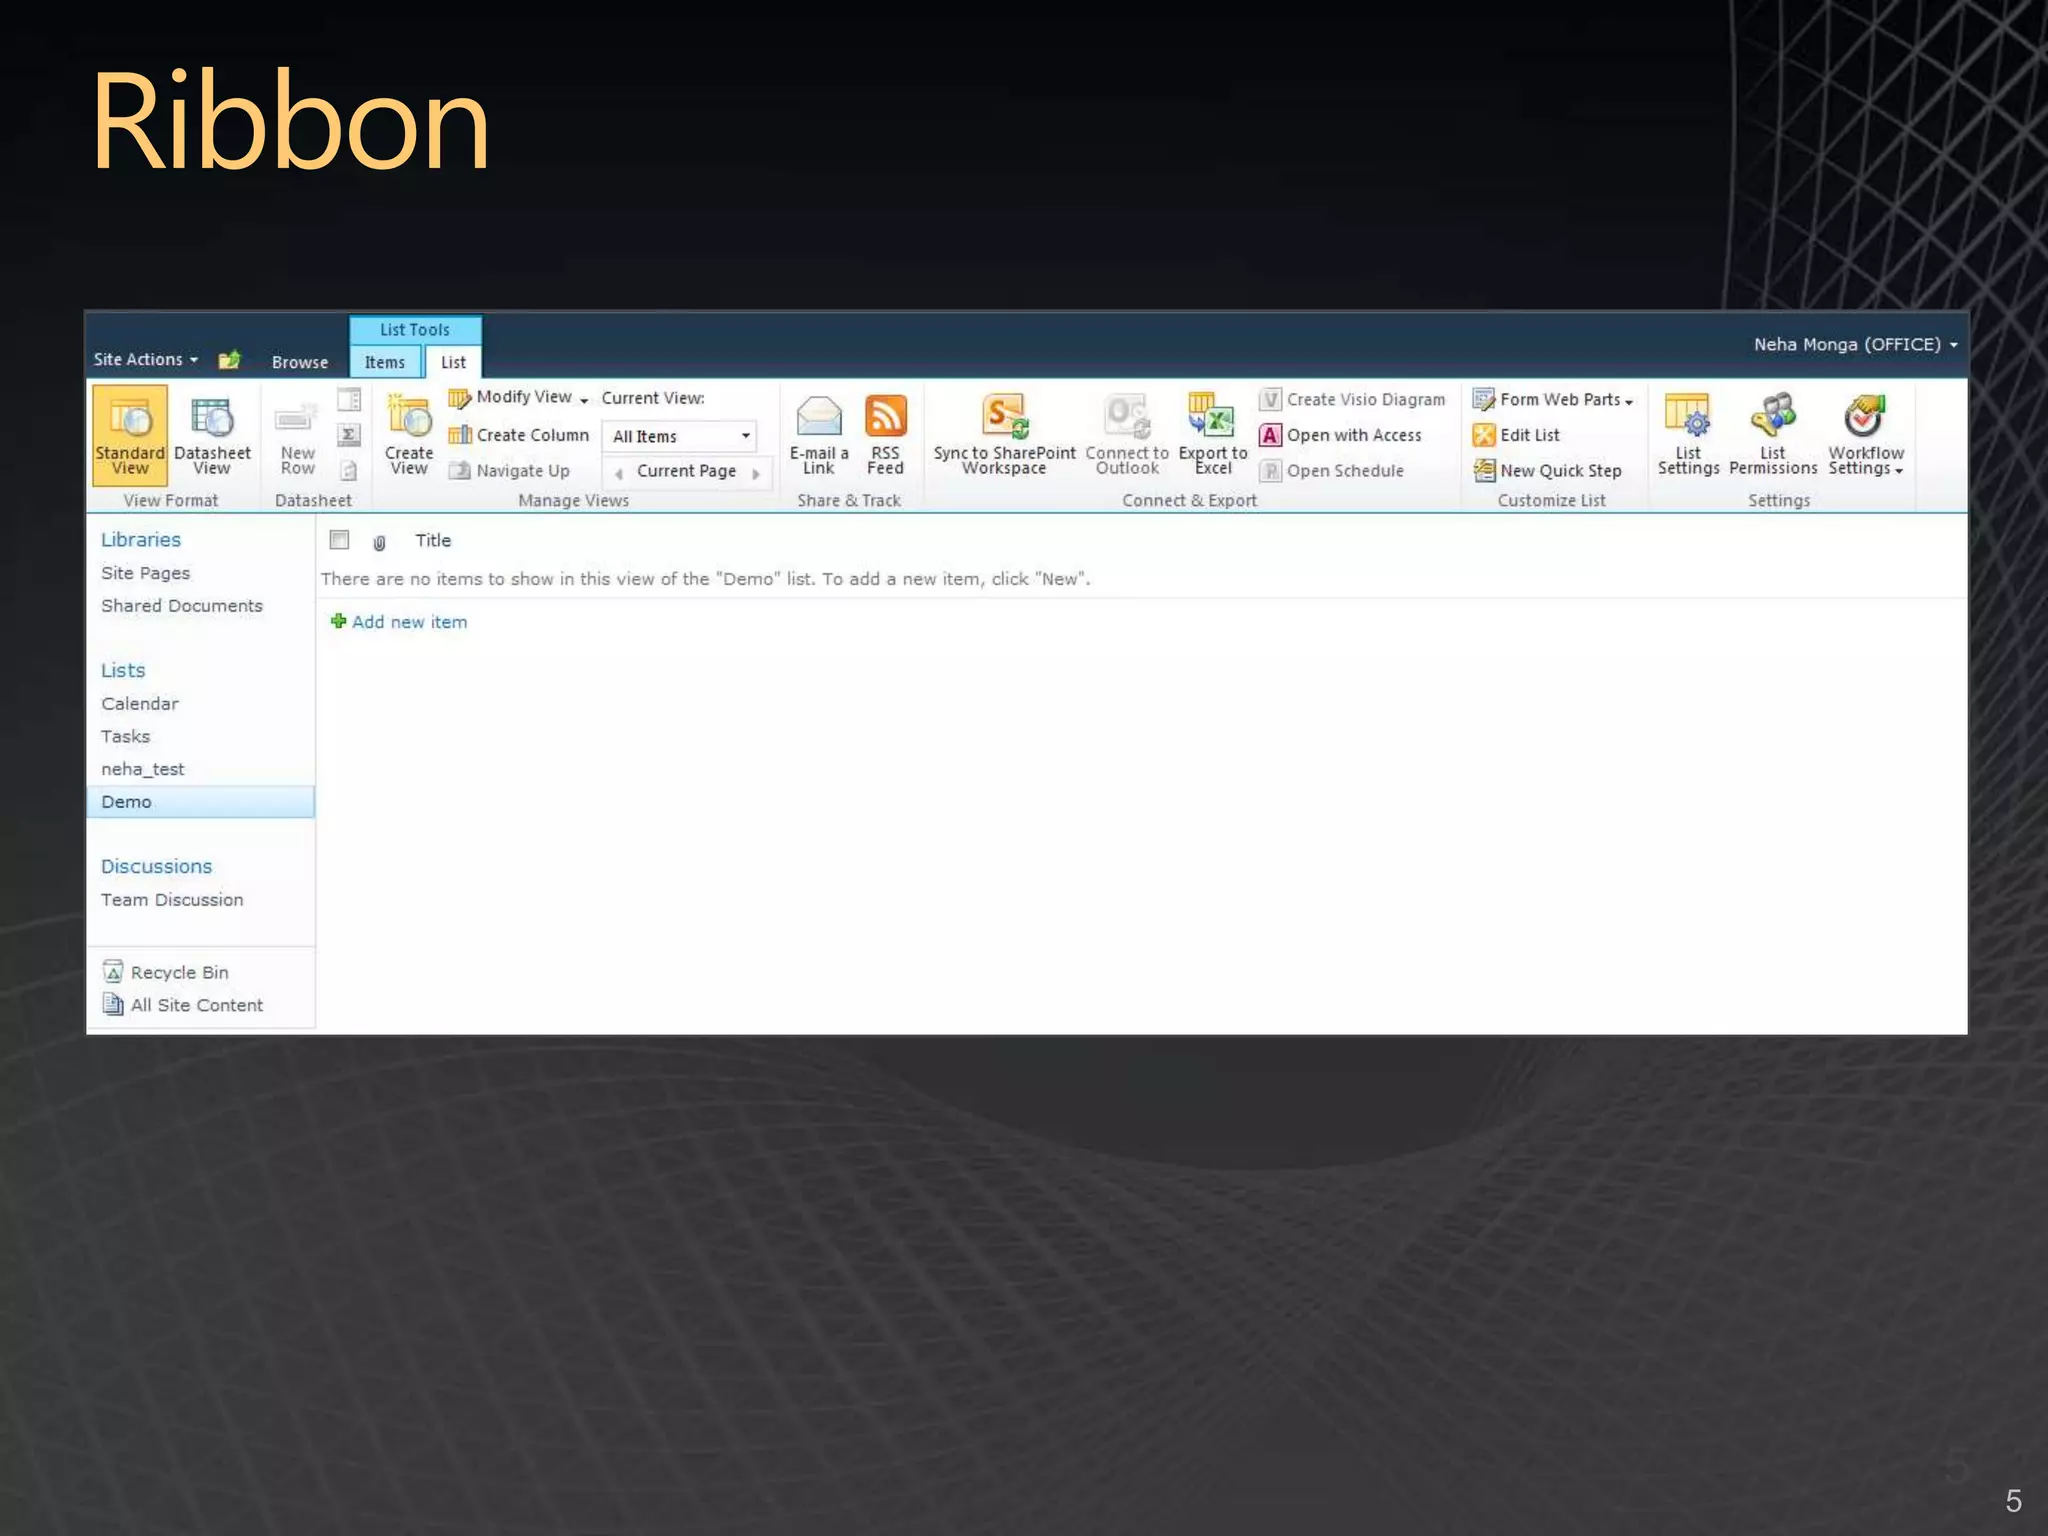Click New Quick Step
The height and width of the screenshot is (1536, 2048).
click(1547, 471)
